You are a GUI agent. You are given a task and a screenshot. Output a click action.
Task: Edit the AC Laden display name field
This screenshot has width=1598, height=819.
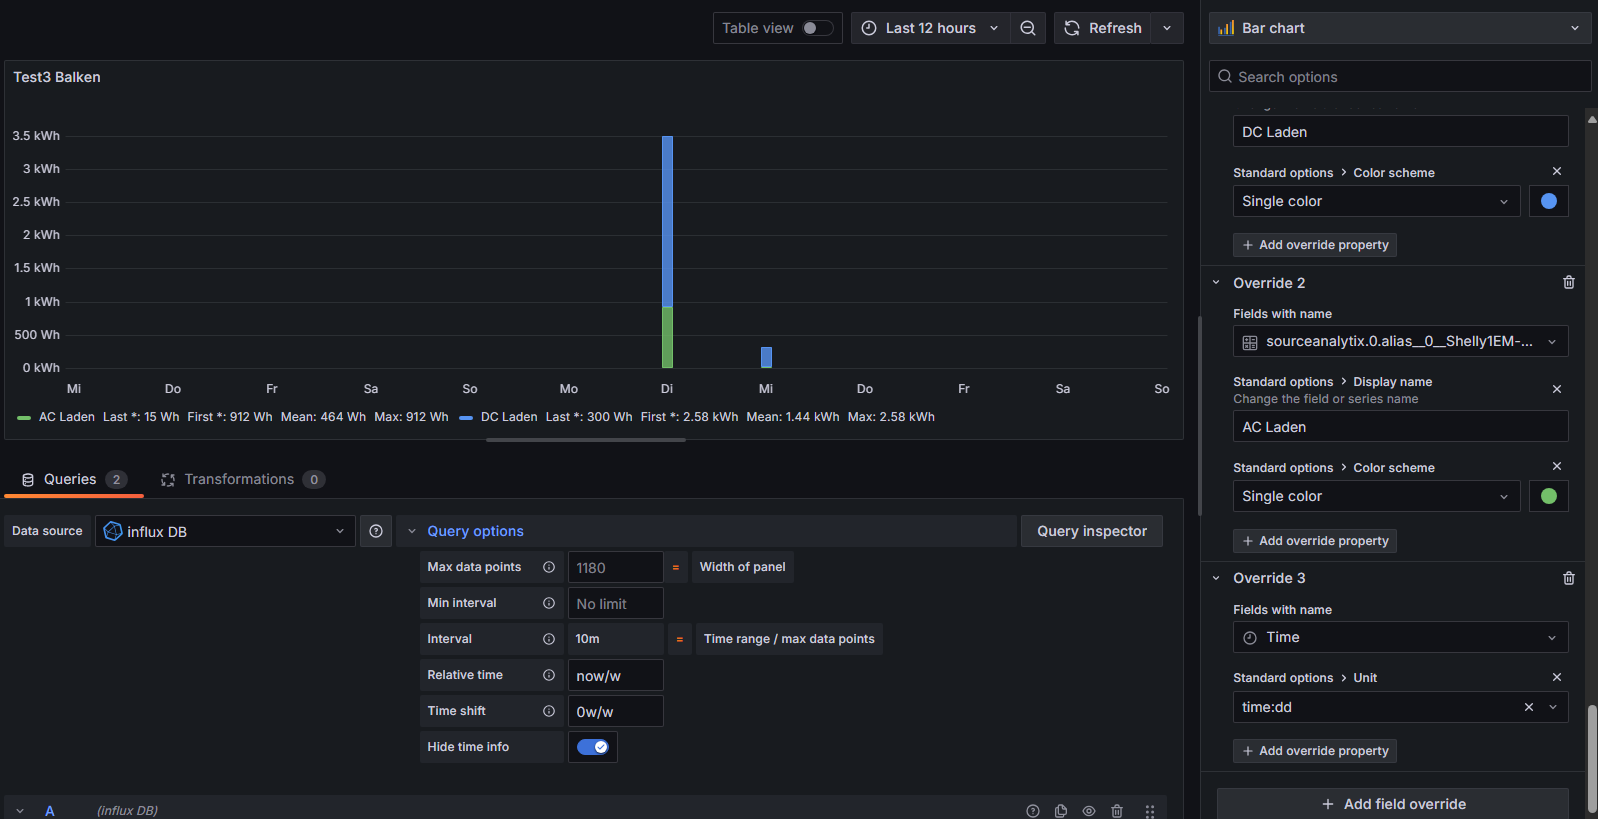pos(1400,427)
